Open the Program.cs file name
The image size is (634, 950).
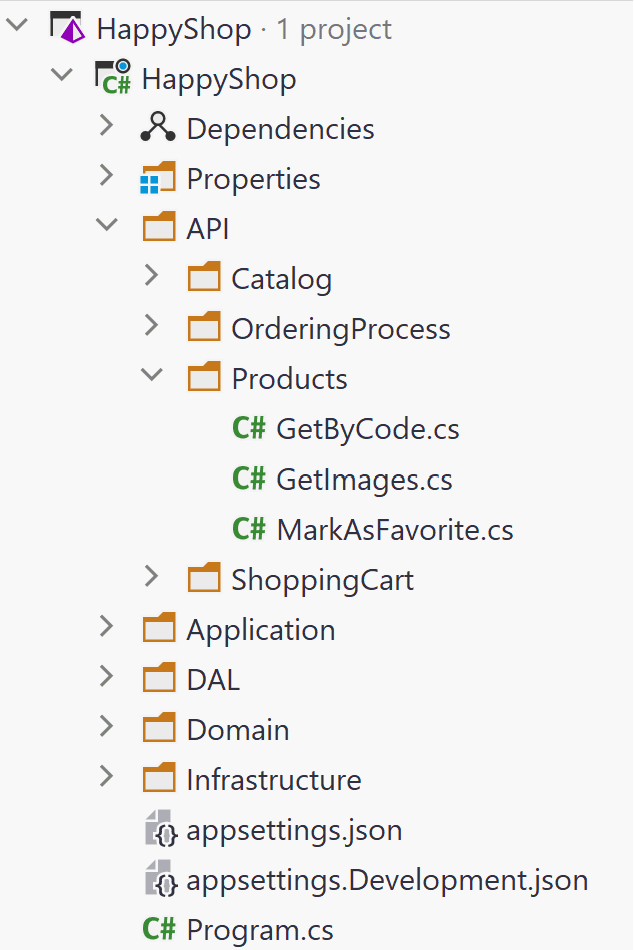coord(260,931)
